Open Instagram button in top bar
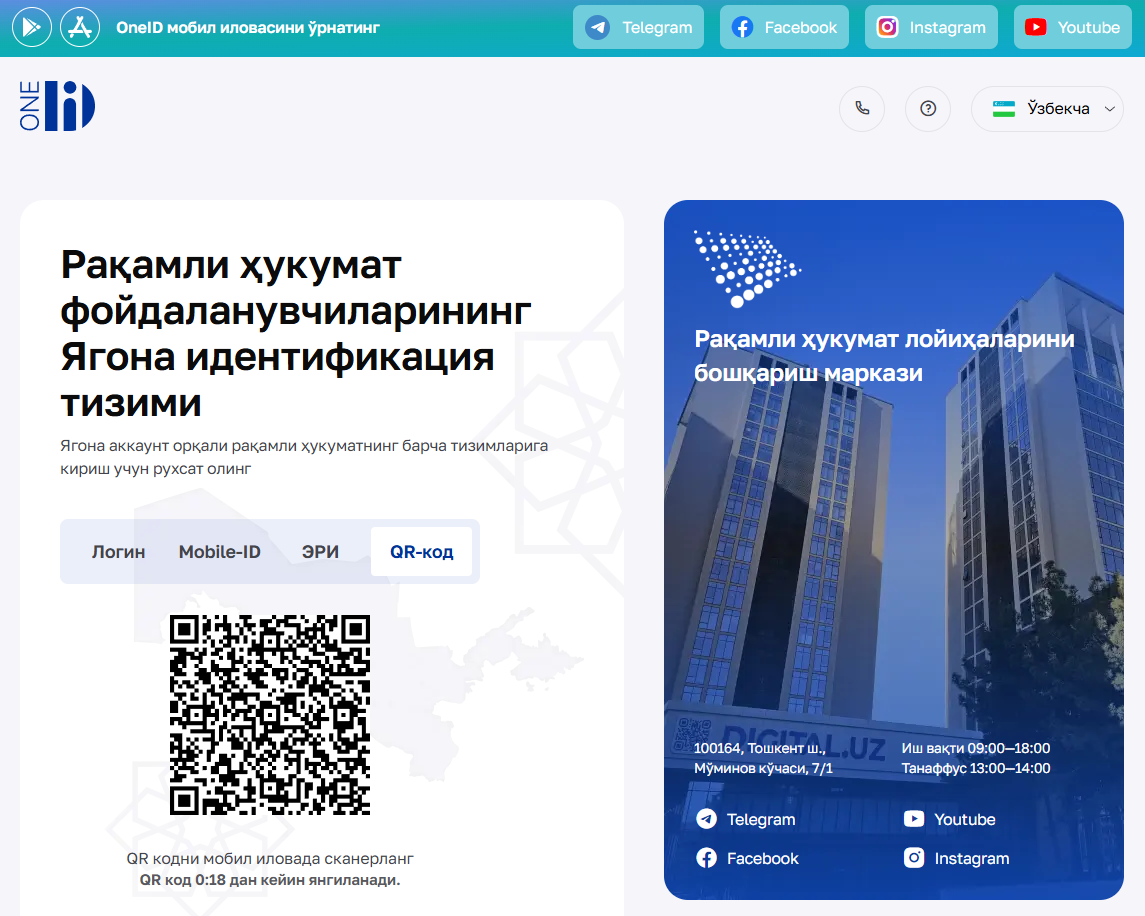 931,27
